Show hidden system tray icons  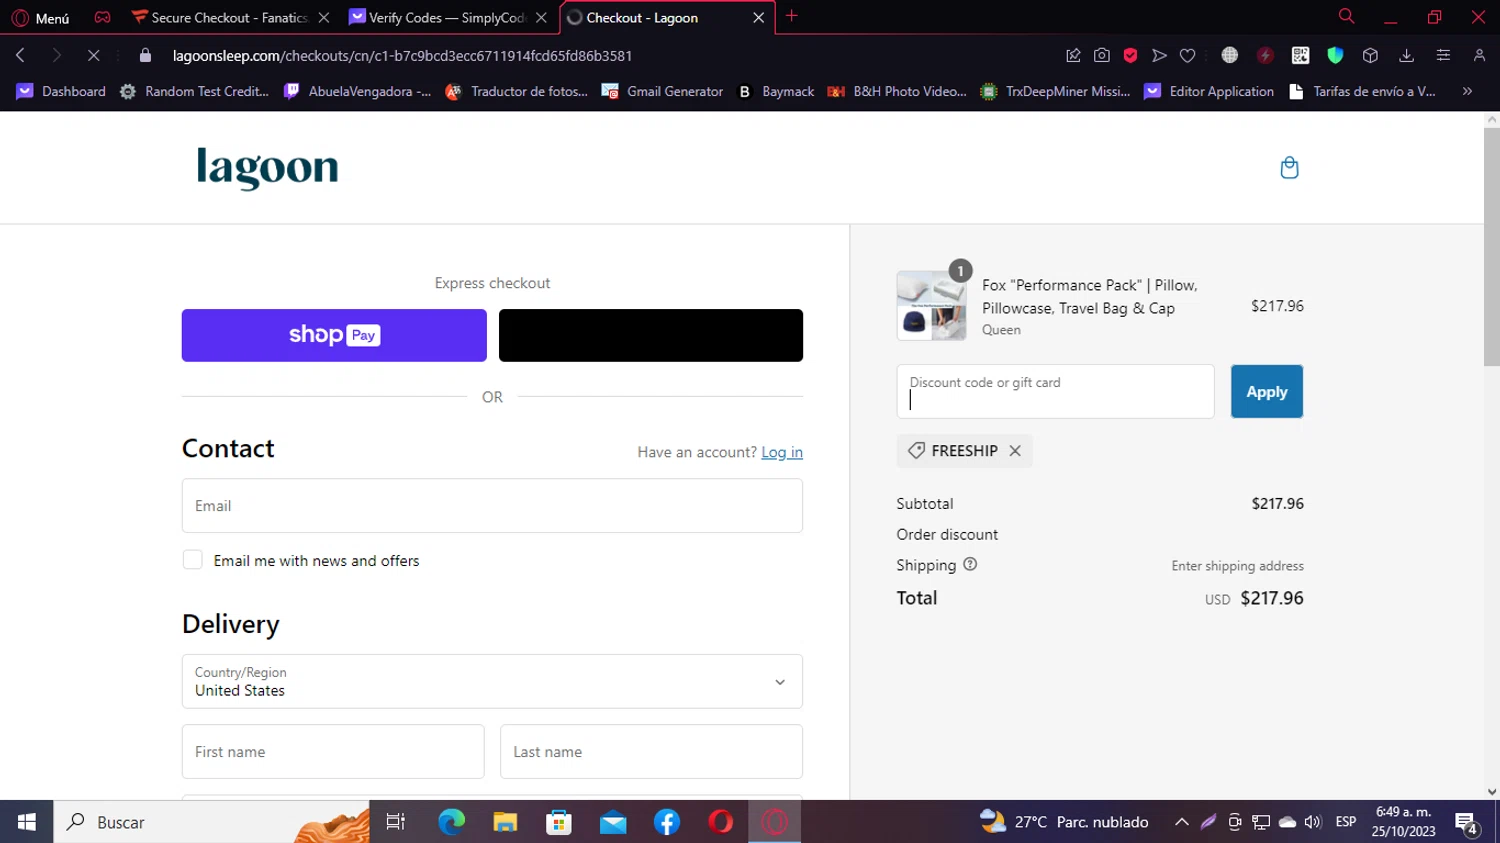(x=1182, y=822)
